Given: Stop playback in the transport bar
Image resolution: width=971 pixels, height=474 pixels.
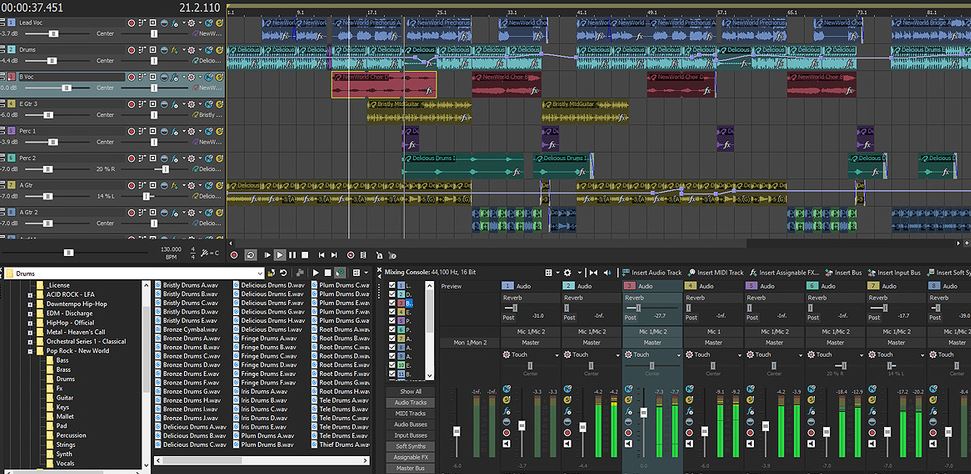Looking at the screenshot, I should click(x=305, y=255).
